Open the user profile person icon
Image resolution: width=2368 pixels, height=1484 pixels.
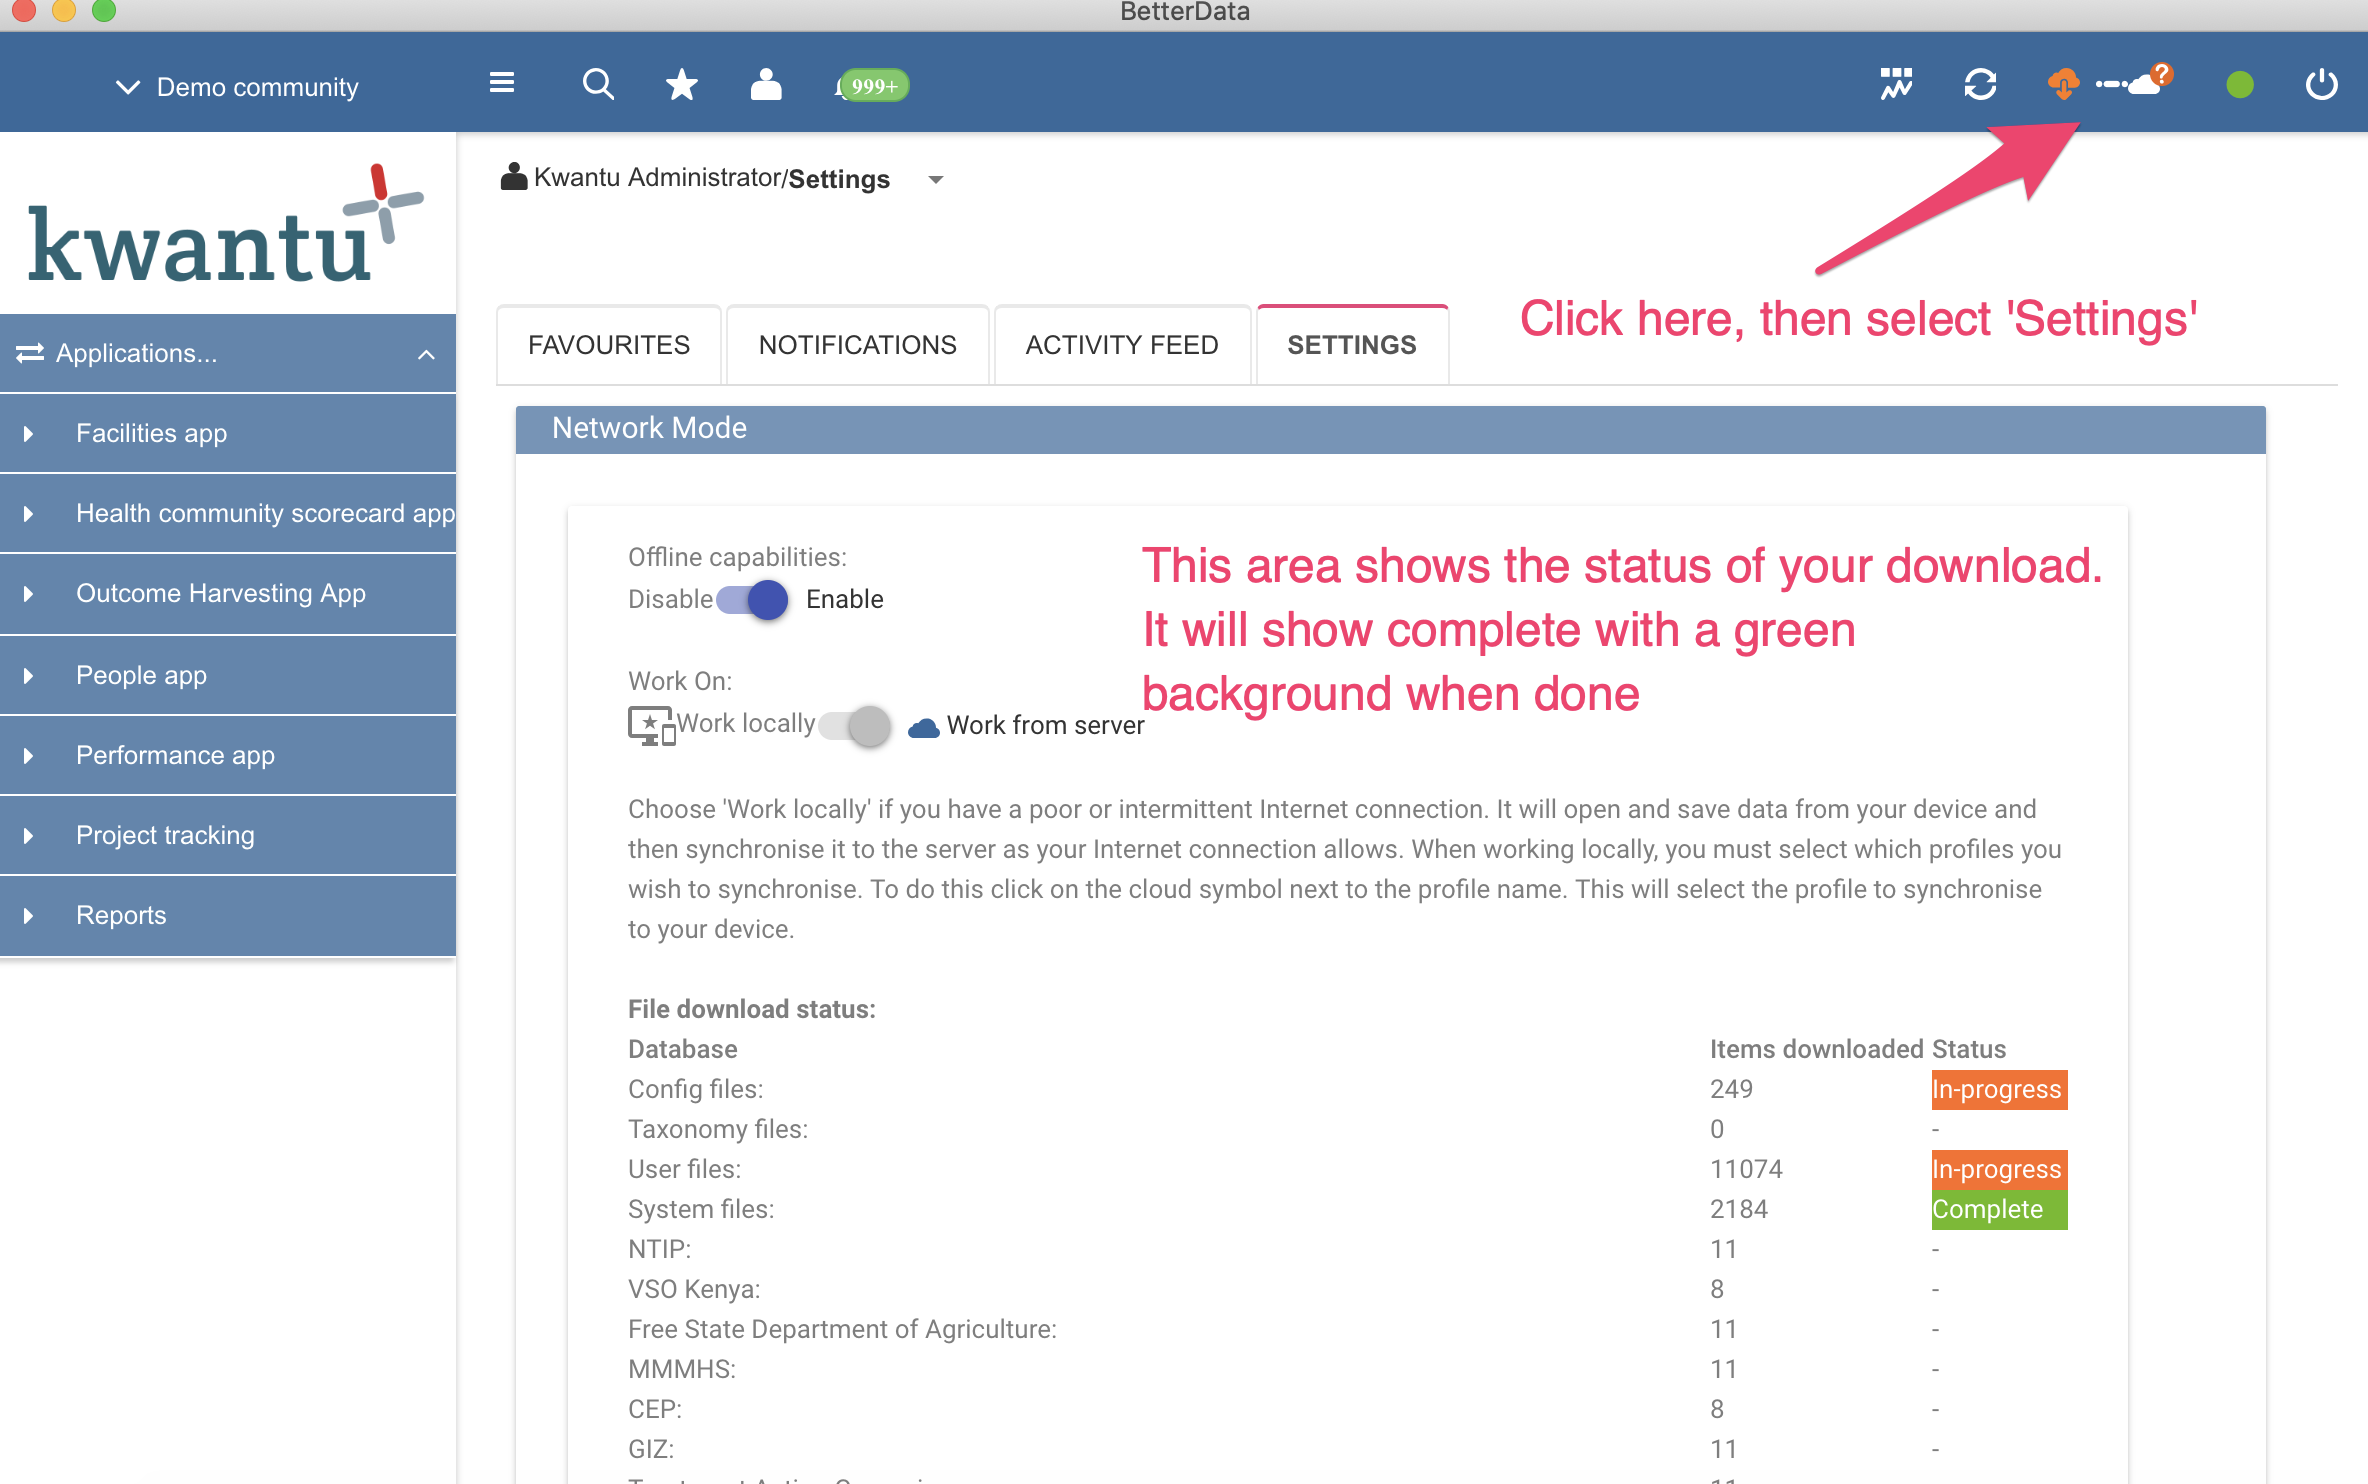point(766,85)
